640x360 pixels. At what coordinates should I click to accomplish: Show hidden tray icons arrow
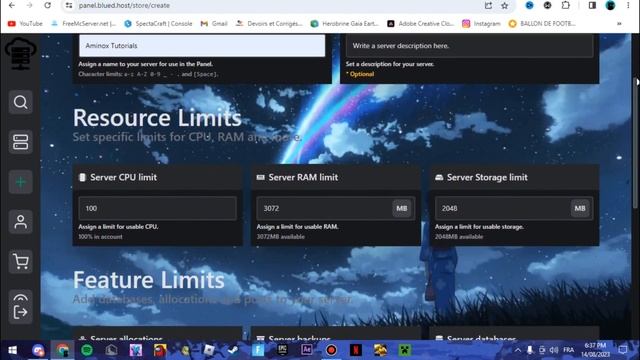(518, 350)
